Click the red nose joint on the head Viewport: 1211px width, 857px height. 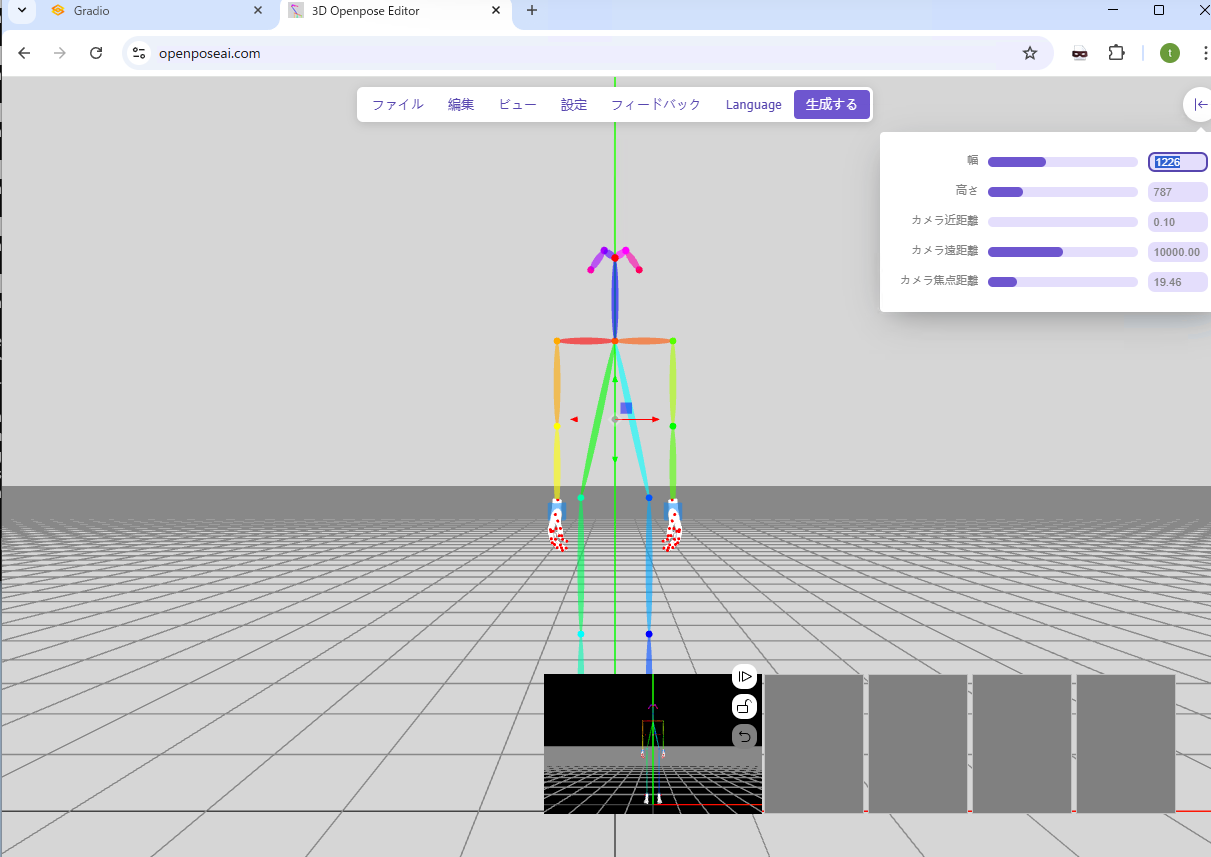click(615, 258)
